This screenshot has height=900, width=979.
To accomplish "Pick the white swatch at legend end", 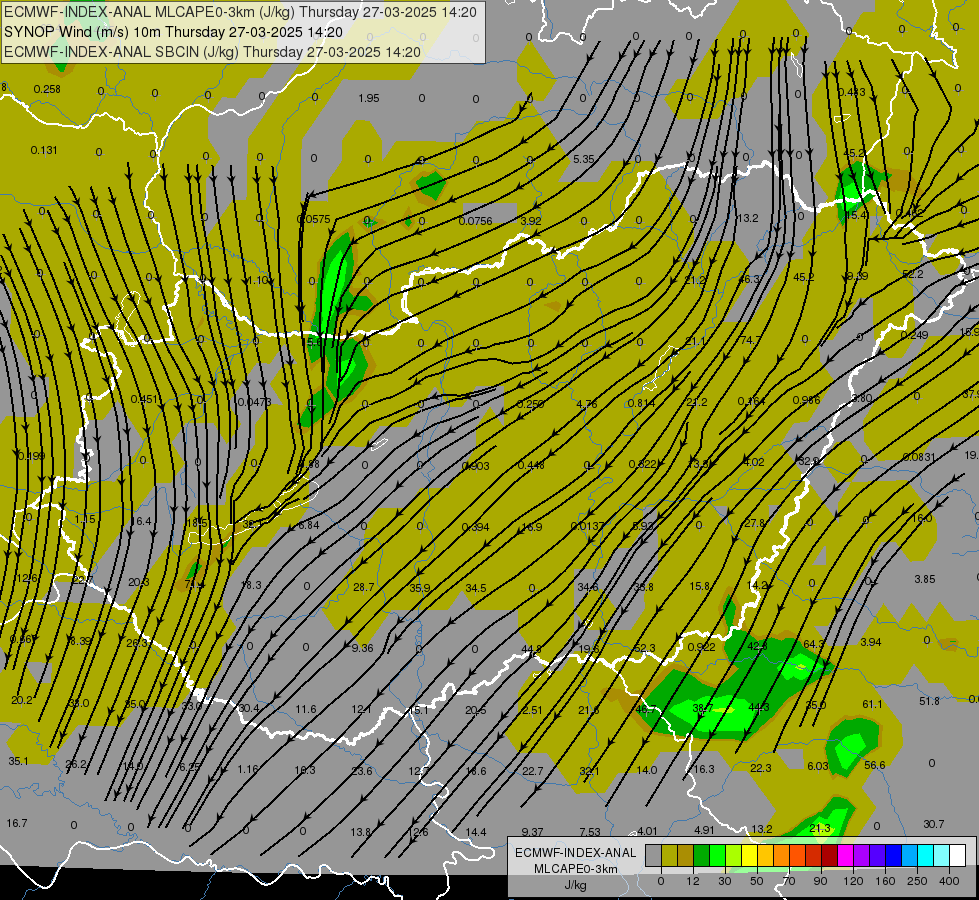I will pos(958,855).
